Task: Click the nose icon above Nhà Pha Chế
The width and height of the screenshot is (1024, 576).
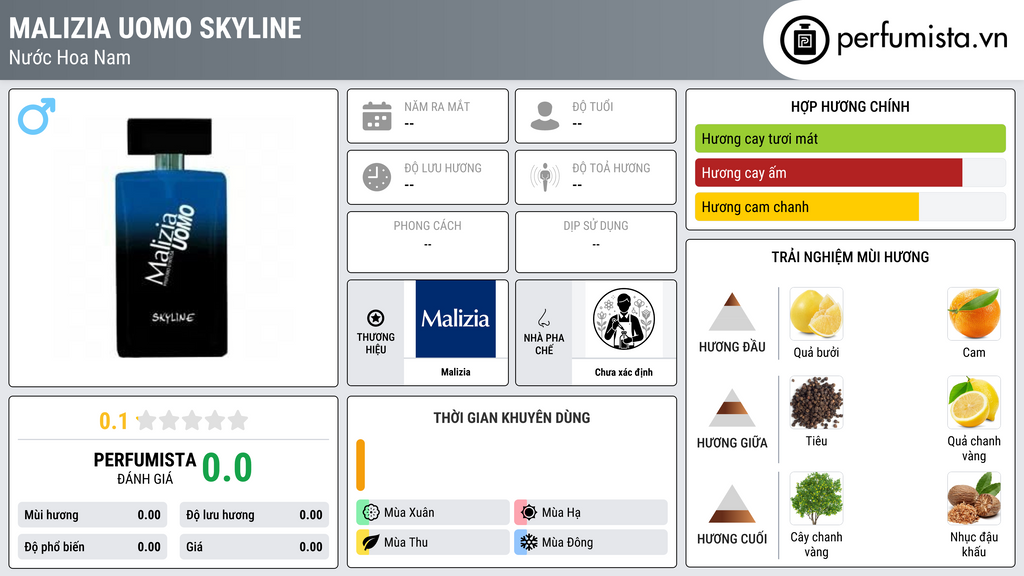Action: pyautogui.click(x=543, y=318)
